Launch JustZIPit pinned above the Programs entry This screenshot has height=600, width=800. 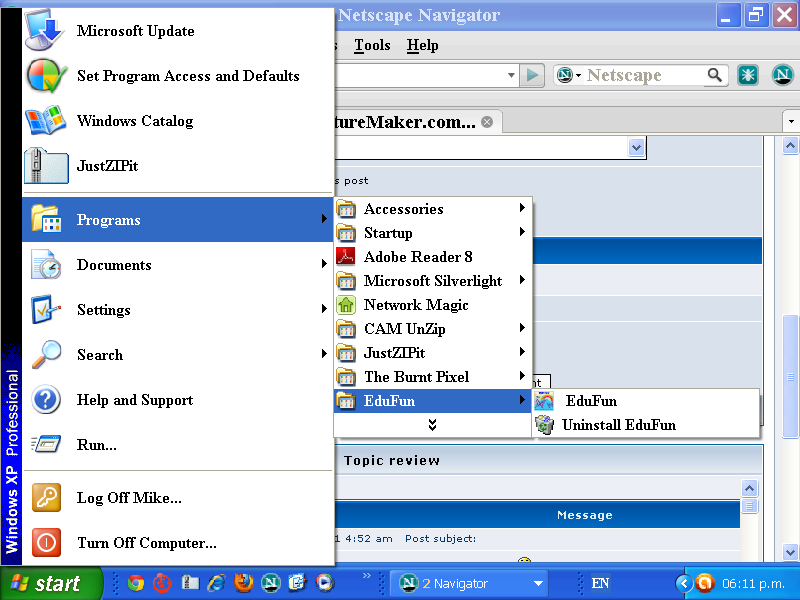[x=178, y=166]
